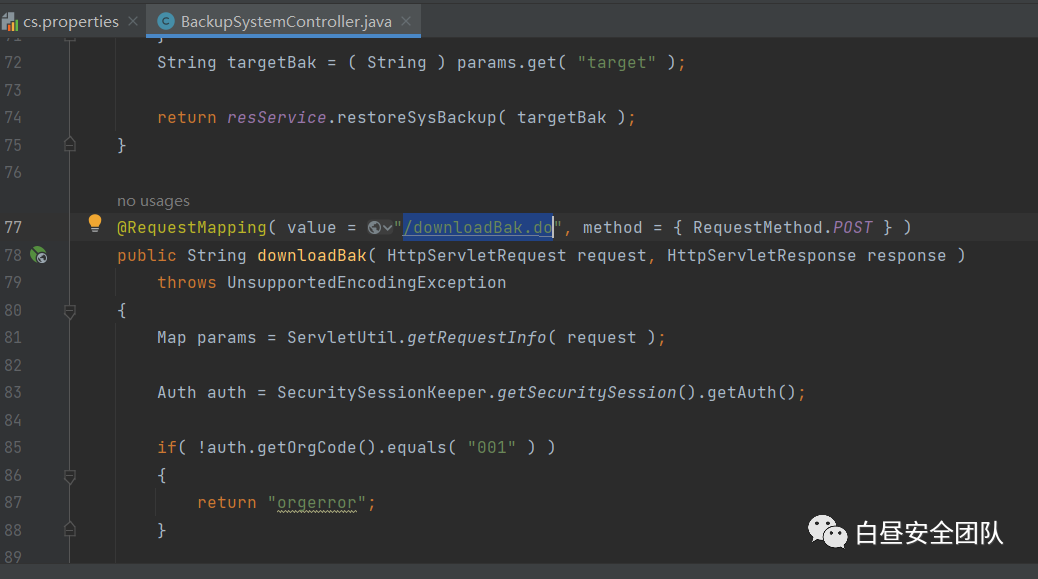The image size is (1038, 579).
Task: Click the restoreSysBackup method call
Action: (416, 118)
